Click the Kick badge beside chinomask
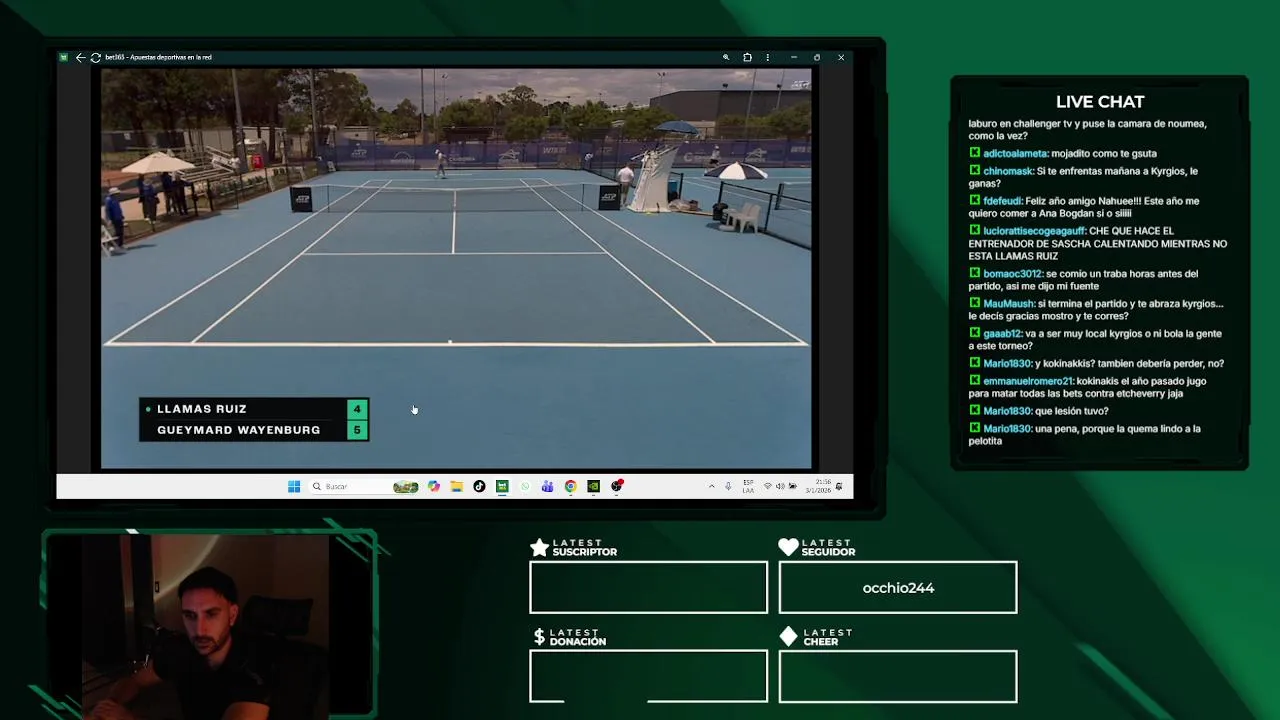This screenshot has width=1280, height=720. pos(974,170)
